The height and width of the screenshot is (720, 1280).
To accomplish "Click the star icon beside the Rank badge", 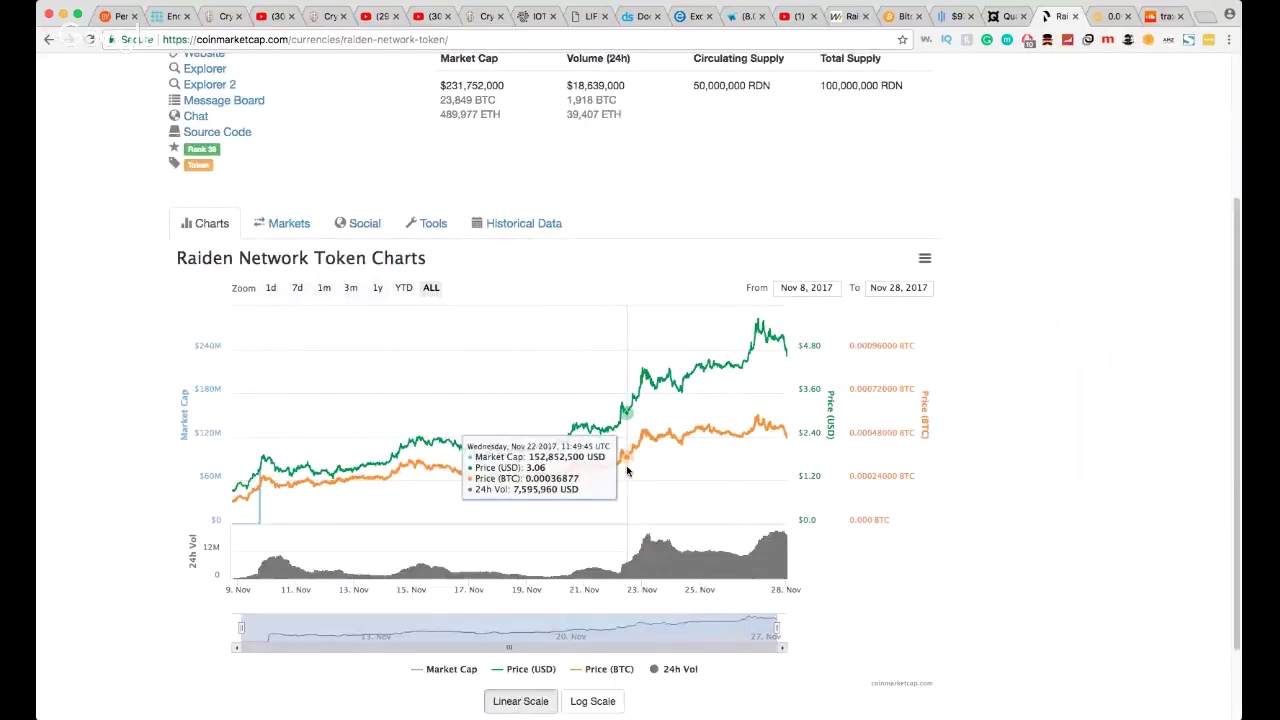I will click(174, 148).
